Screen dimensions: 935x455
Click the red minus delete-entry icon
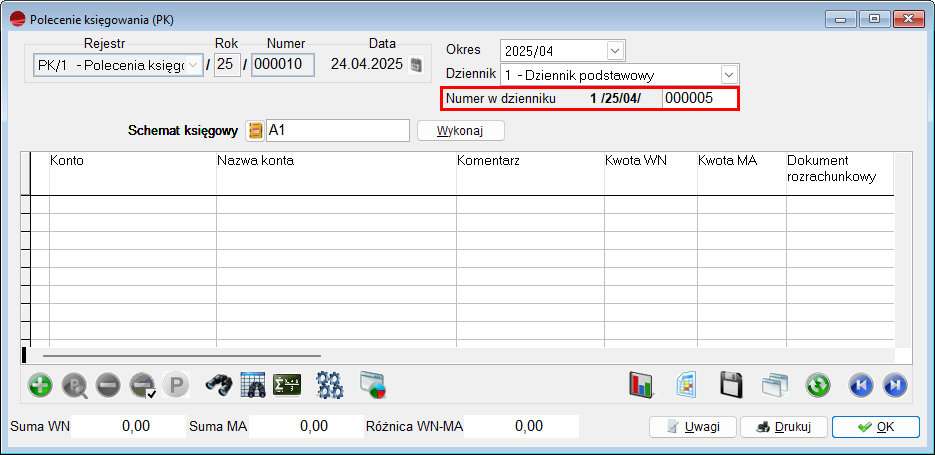point(108,385)
